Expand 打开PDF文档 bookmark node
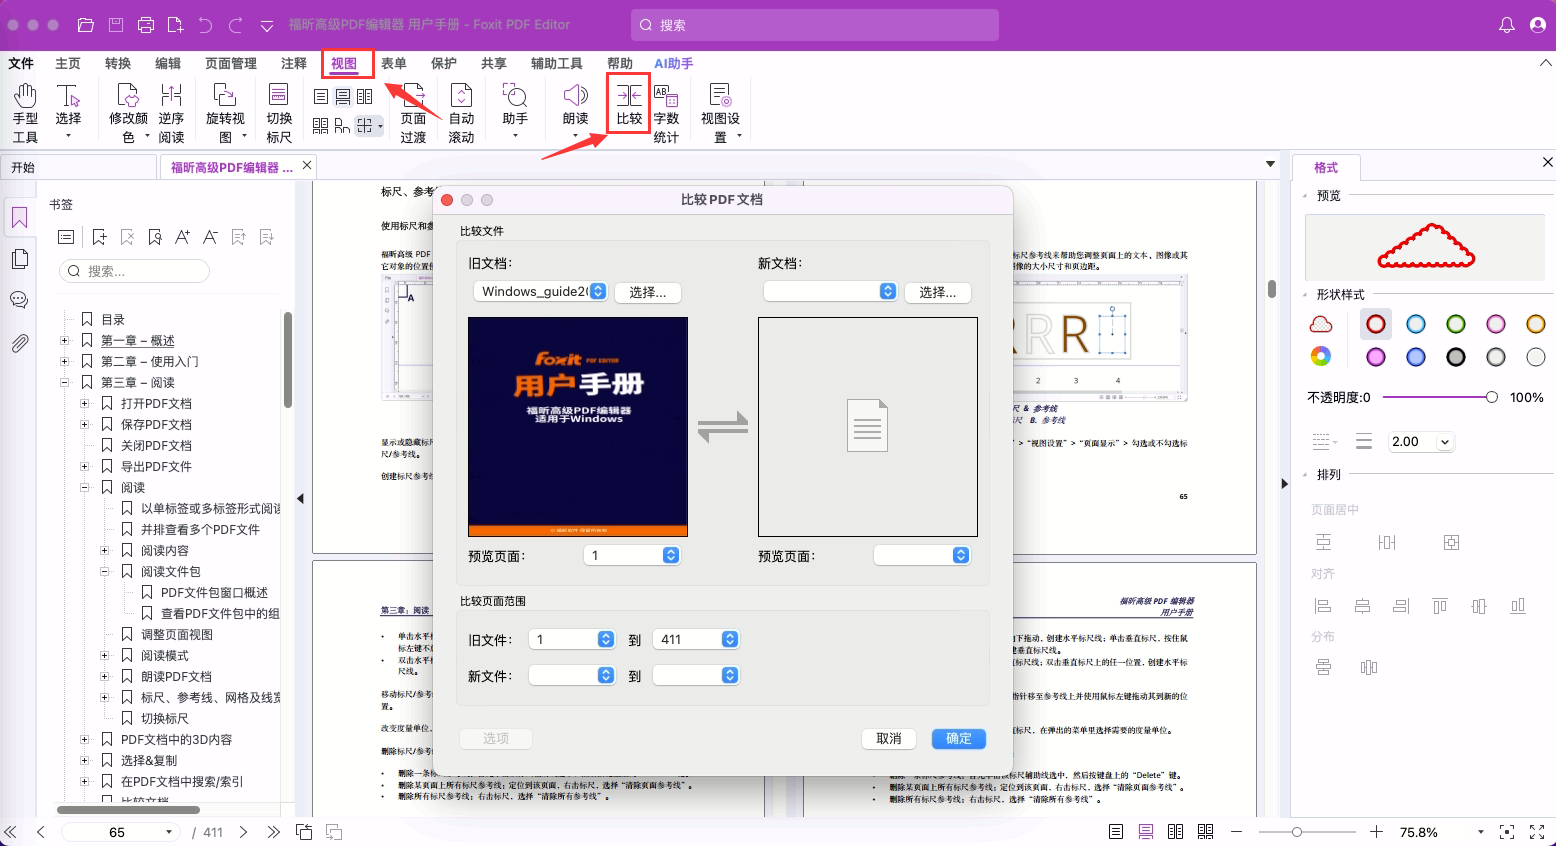The image size is (1556, 846). pyautogui.click(x=85, y=404)
